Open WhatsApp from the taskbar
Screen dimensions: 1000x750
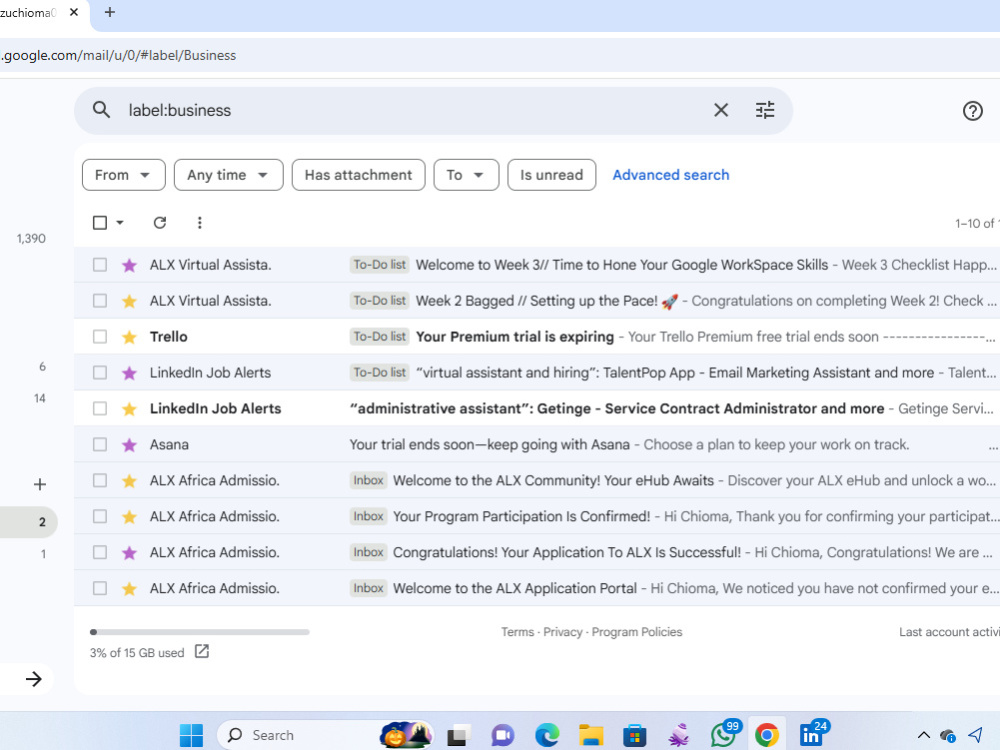(x=724, y=734)
